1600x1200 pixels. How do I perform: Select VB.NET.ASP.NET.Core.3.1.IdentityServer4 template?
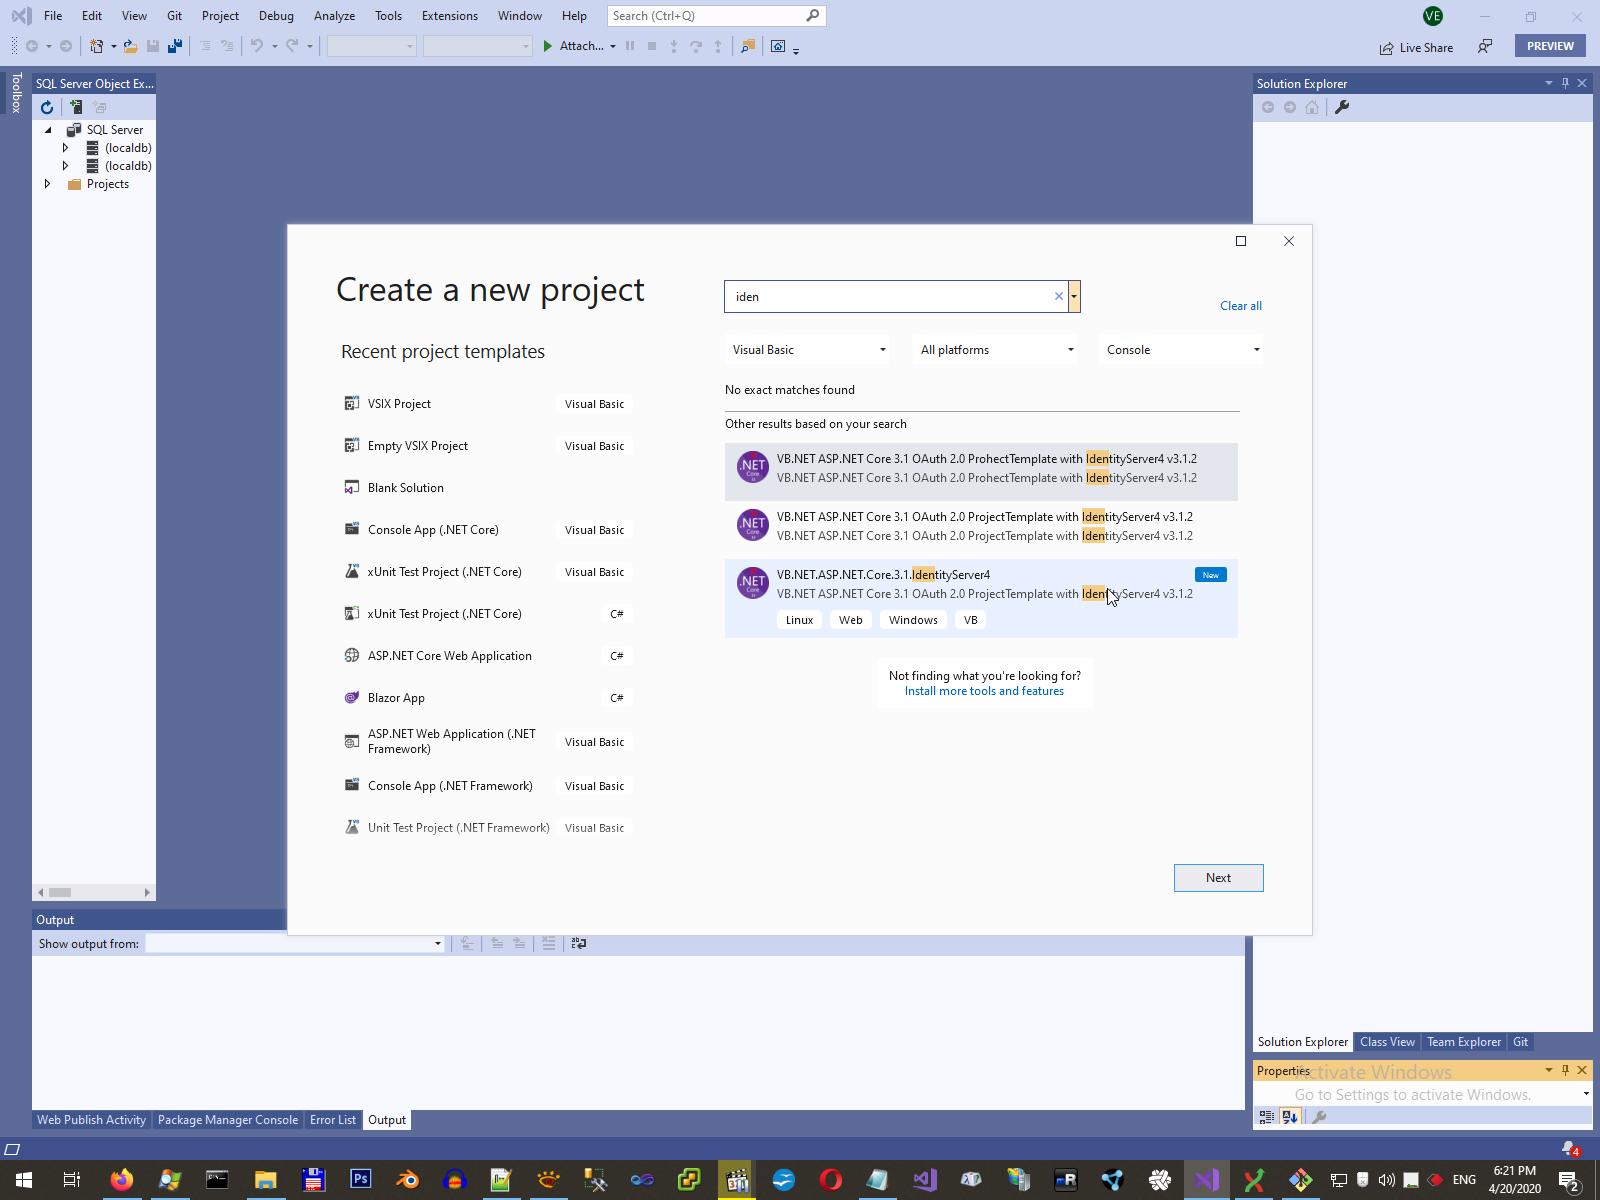[x=981, y=598]
